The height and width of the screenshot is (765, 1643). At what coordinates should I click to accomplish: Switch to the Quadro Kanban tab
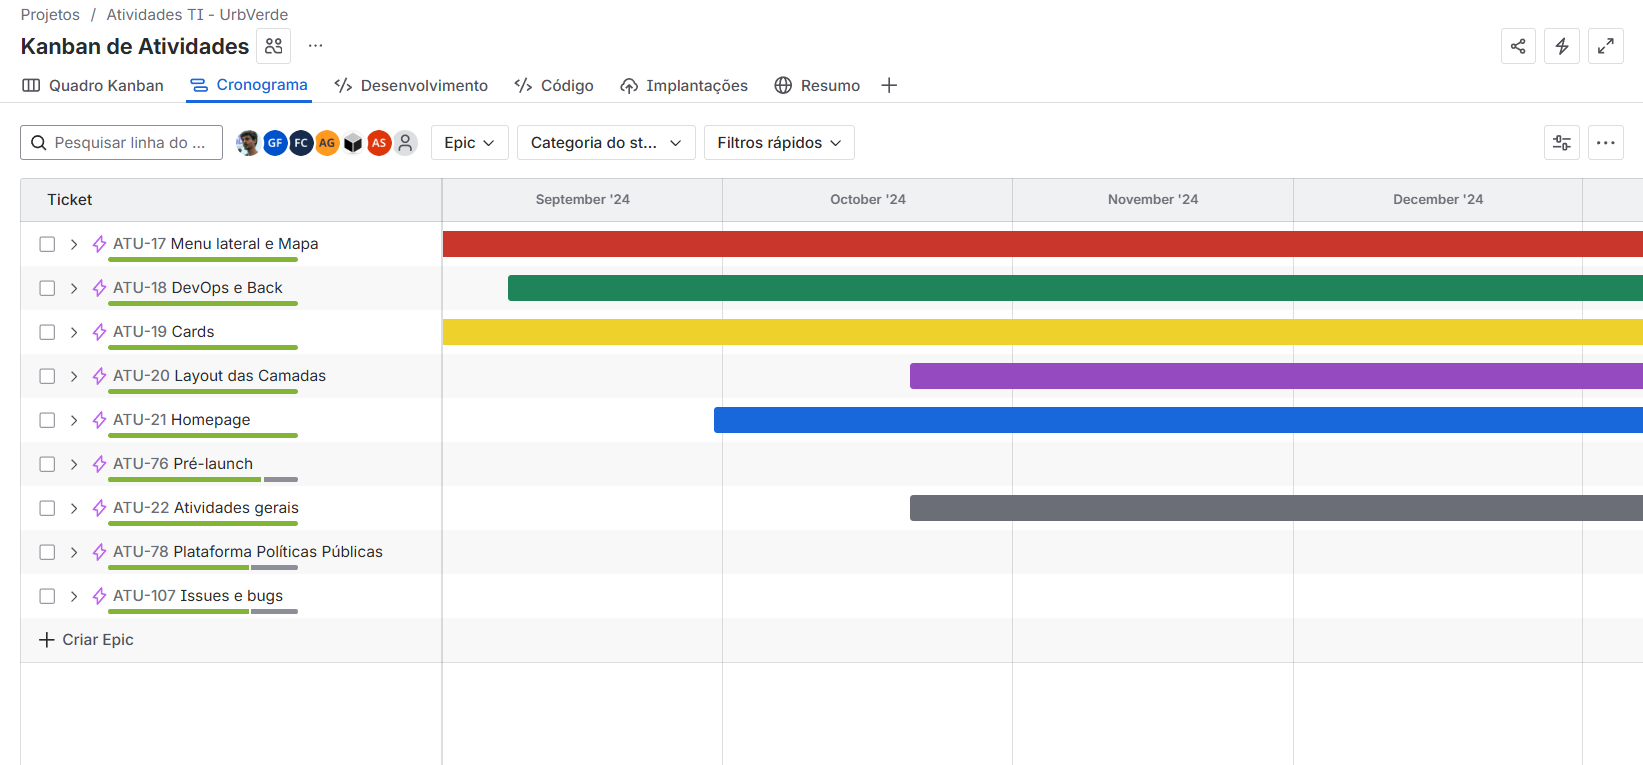[93, 86]
